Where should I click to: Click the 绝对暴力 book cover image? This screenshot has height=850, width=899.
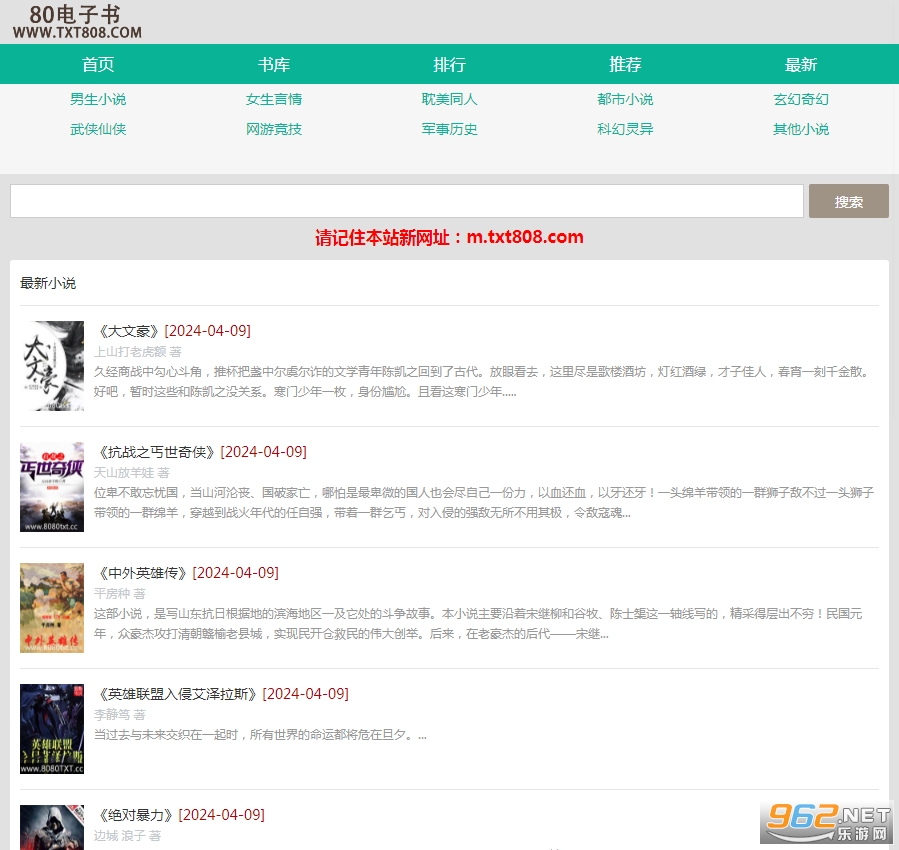52,827
